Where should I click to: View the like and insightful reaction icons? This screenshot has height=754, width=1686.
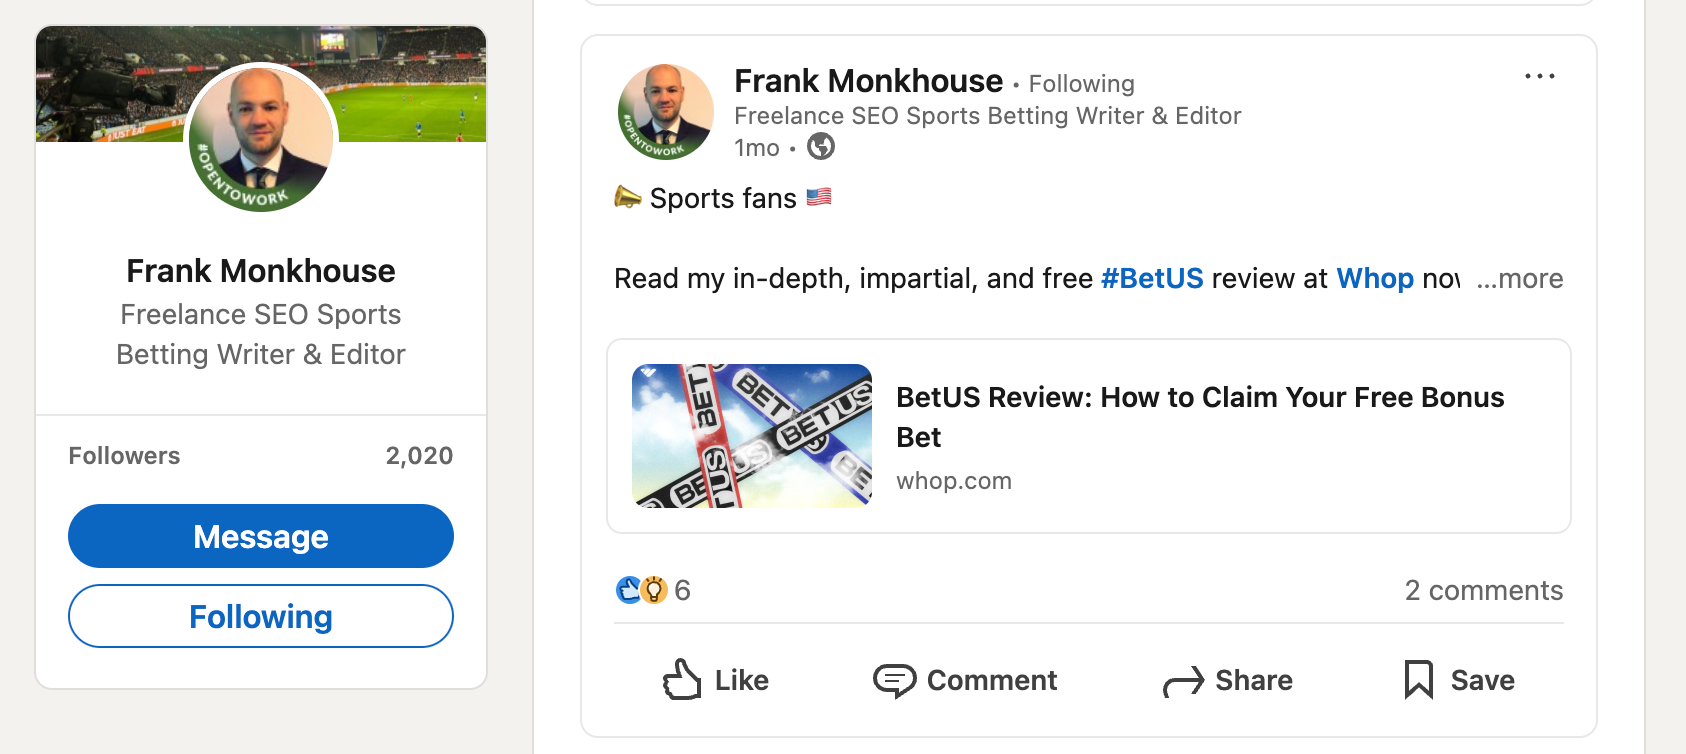tap(640, 590)
